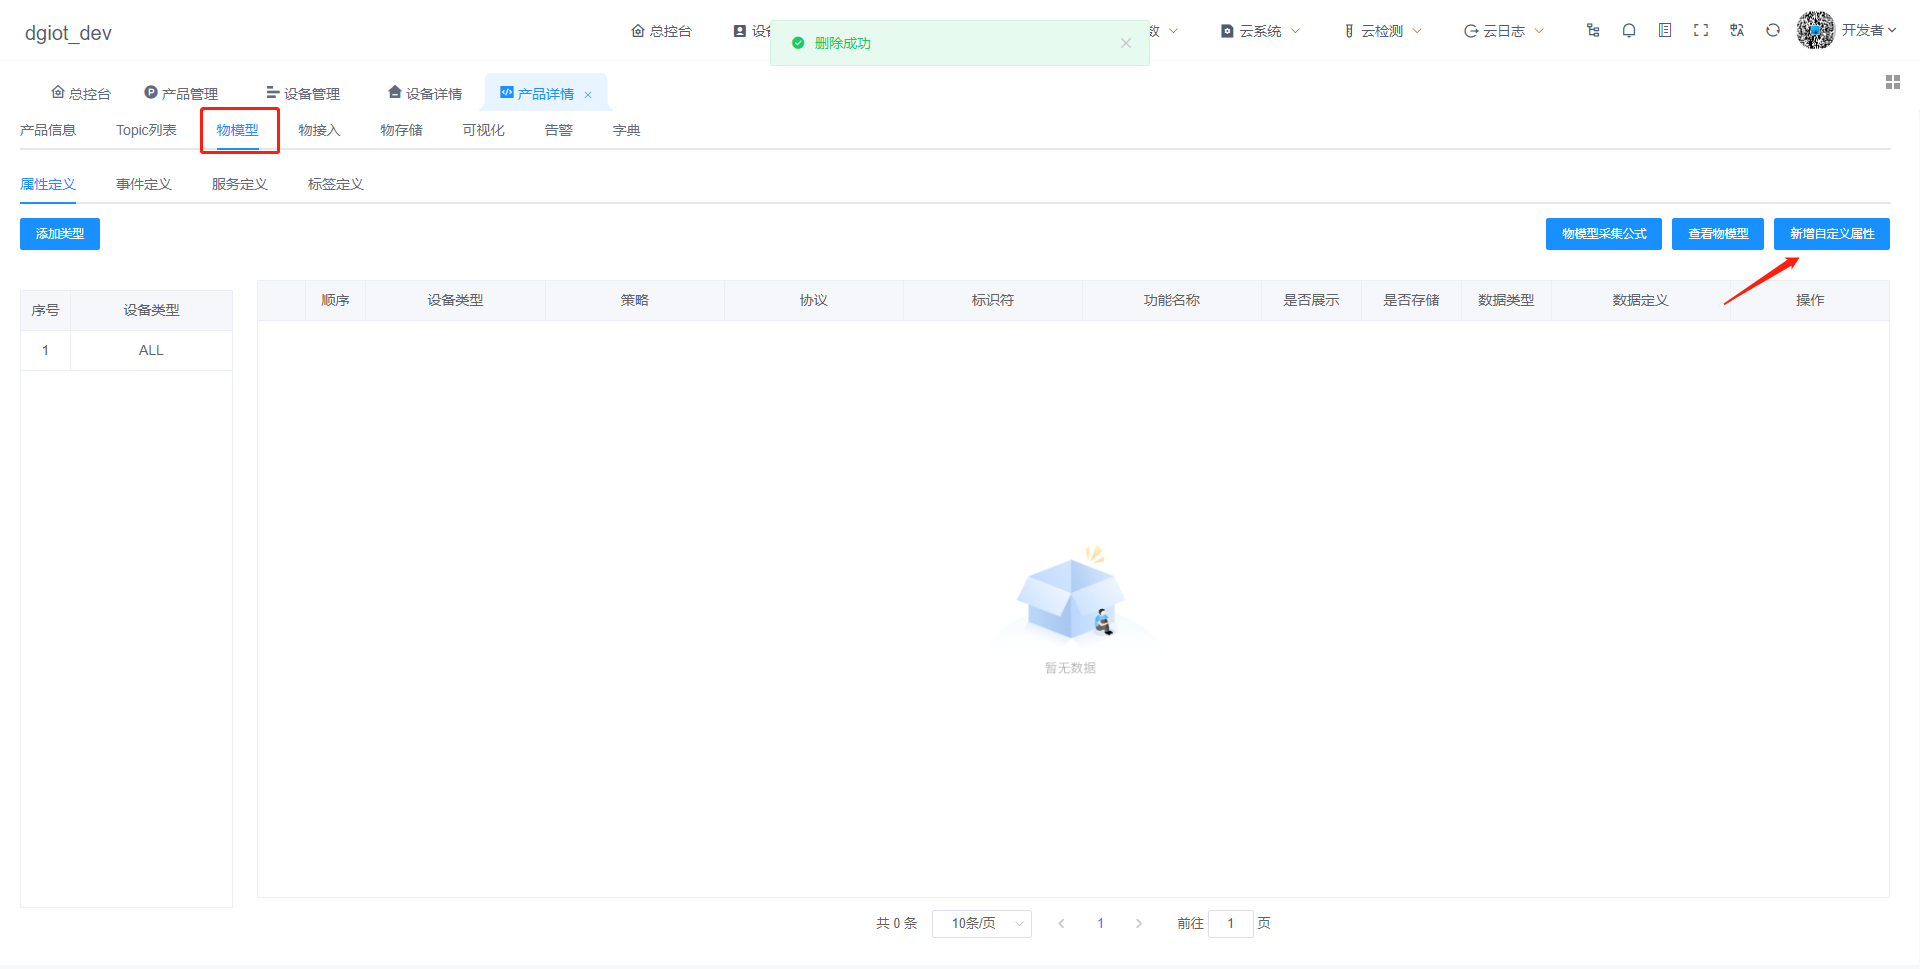Image resolution: width=1920 pixels, height=969 pixels.
Task: Click the 序号 header in the left table
Action: click(45, 310)
